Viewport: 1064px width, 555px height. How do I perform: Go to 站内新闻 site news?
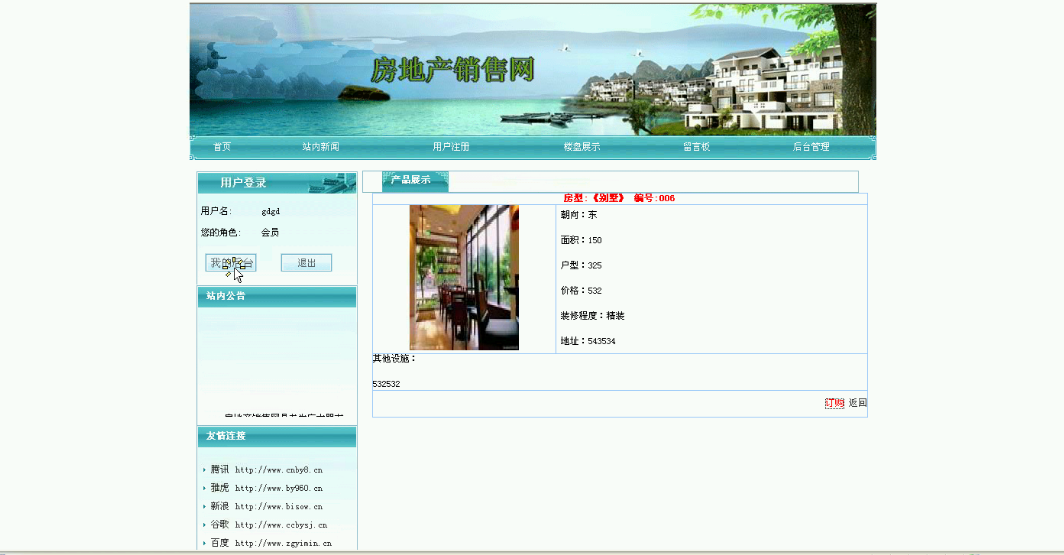[321, 147]
